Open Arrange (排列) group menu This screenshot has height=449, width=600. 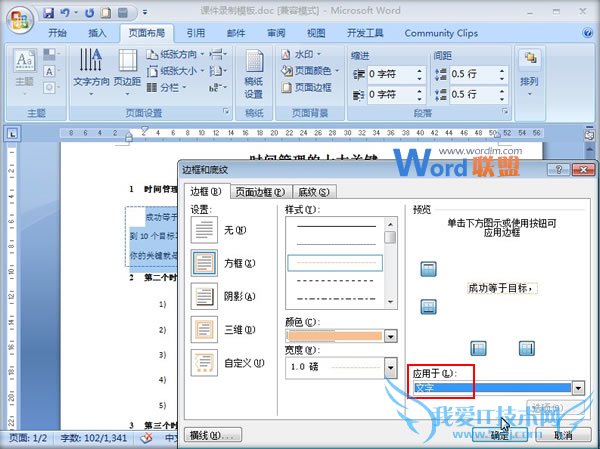[x=530, y=75]
